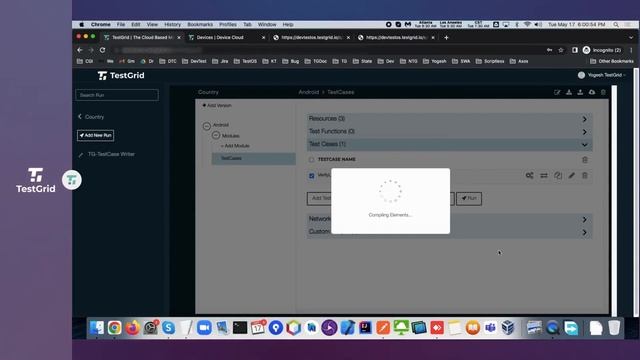Open the Other Bookmarks folder
Image resolution: width=640 pixels, height=360 pixels.
click(612, 61)
